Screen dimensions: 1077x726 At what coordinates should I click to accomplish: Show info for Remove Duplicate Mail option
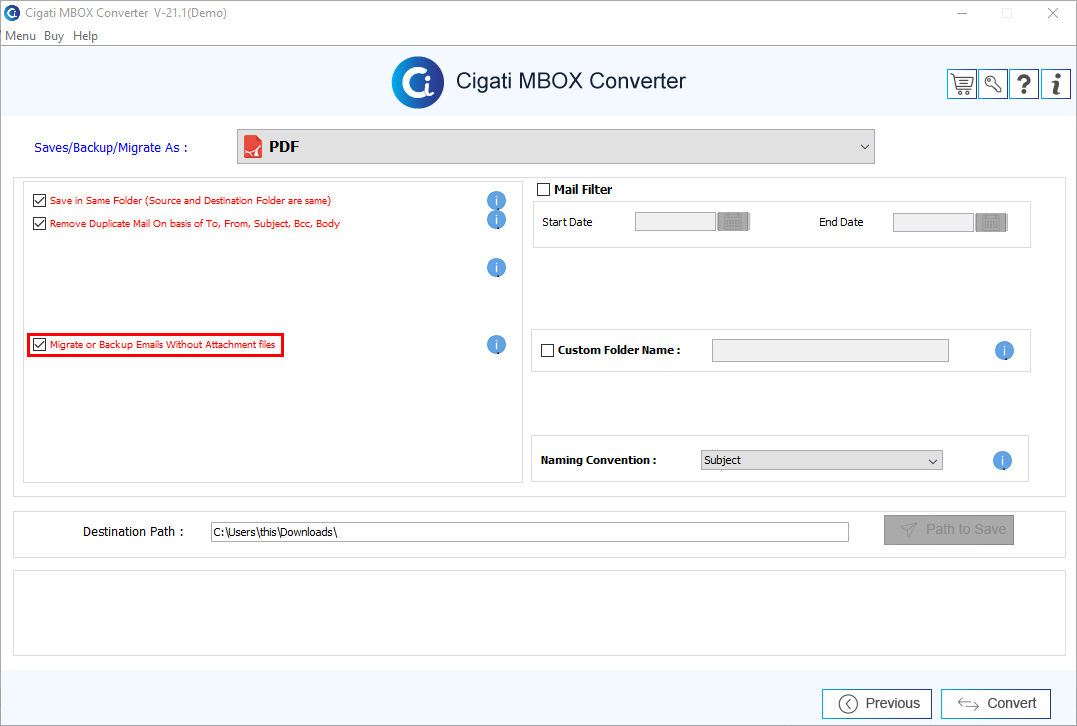497,220
